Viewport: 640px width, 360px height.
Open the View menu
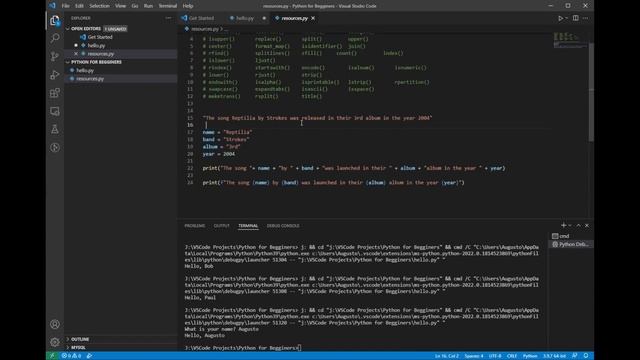point(120,6)
